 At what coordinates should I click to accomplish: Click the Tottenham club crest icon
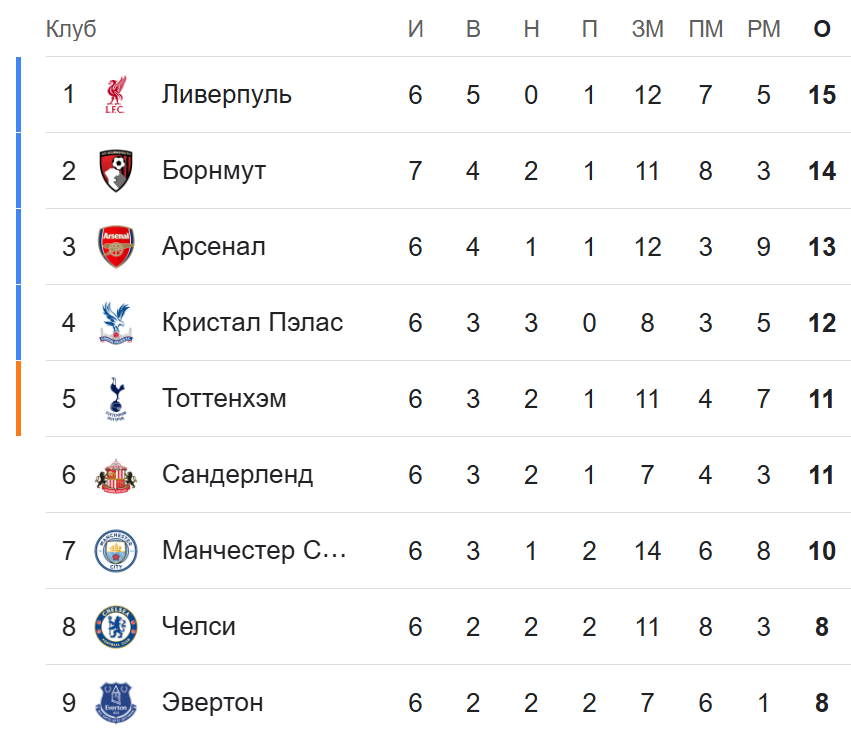(x=115, y=399)
